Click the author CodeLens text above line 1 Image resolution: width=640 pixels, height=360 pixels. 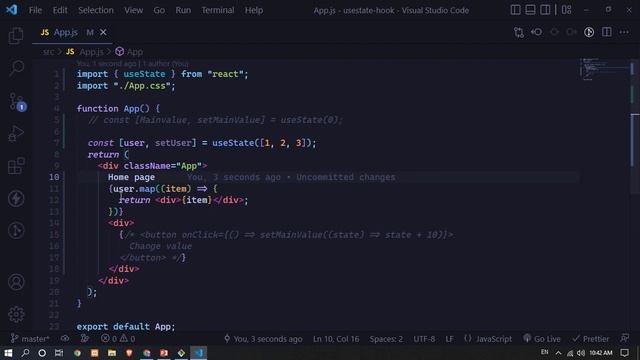click(133, 64)
